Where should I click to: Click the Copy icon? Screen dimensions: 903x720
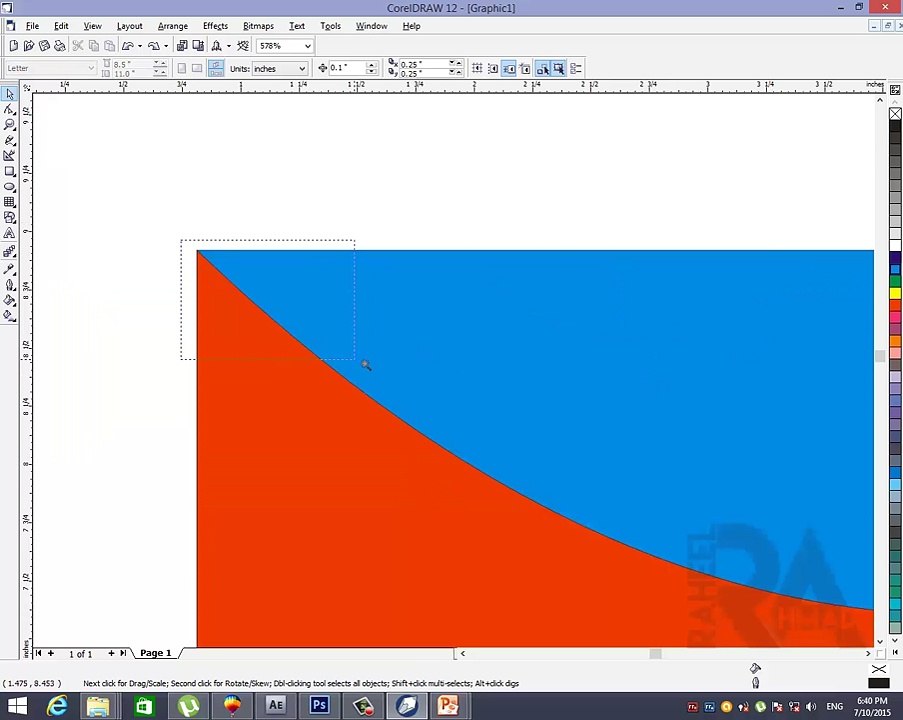pyautogui.click(x=94, y=46)
